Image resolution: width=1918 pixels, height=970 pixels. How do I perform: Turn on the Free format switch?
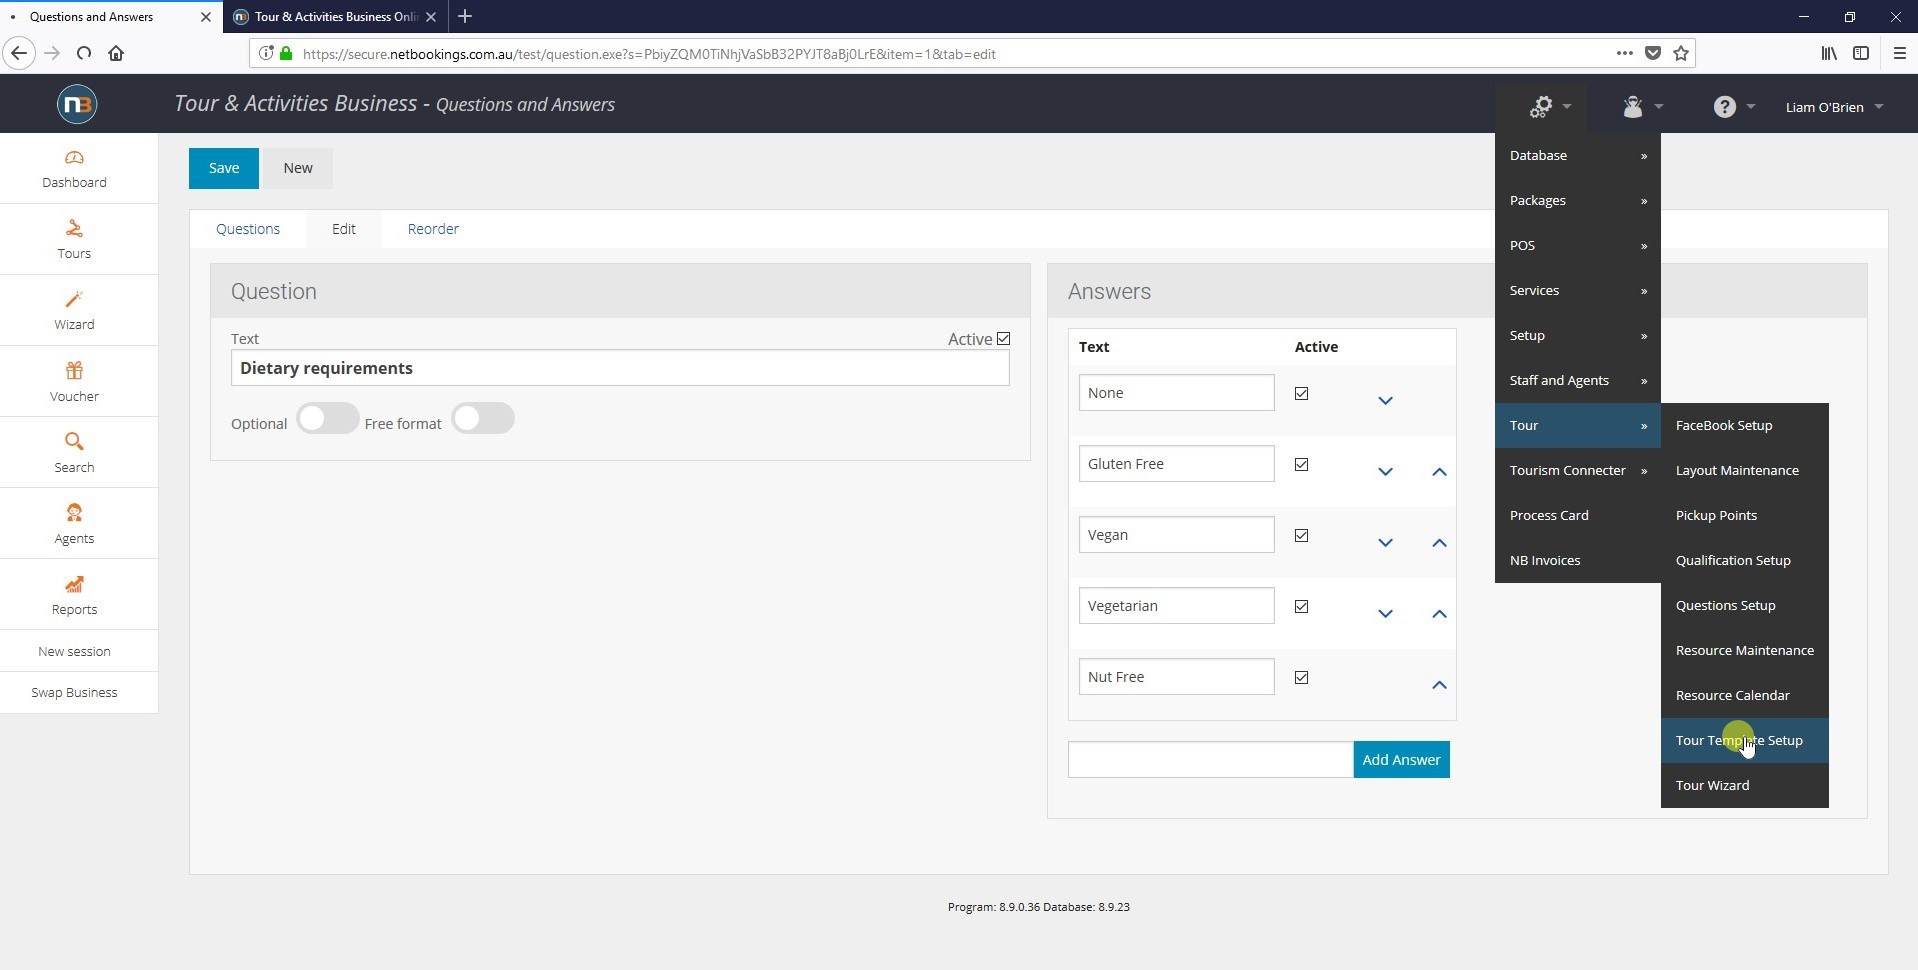tap(483, 418)
